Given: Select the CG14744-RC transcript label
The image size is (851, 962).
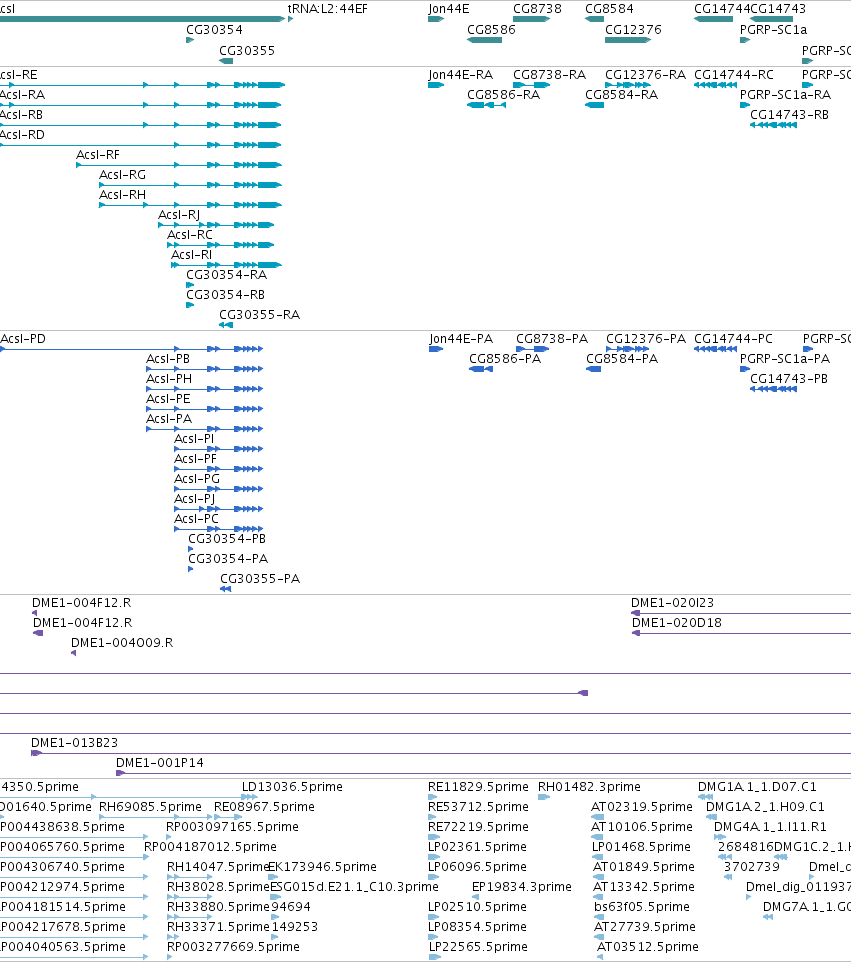Looking at the screenshot, I should tap(734, 75).
